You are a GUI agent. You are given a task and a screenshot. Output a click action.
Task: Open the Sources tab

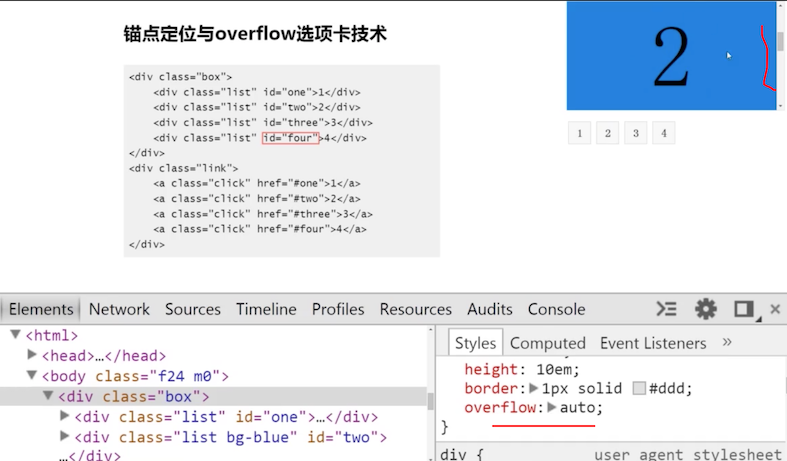click(x=193, y=309)
